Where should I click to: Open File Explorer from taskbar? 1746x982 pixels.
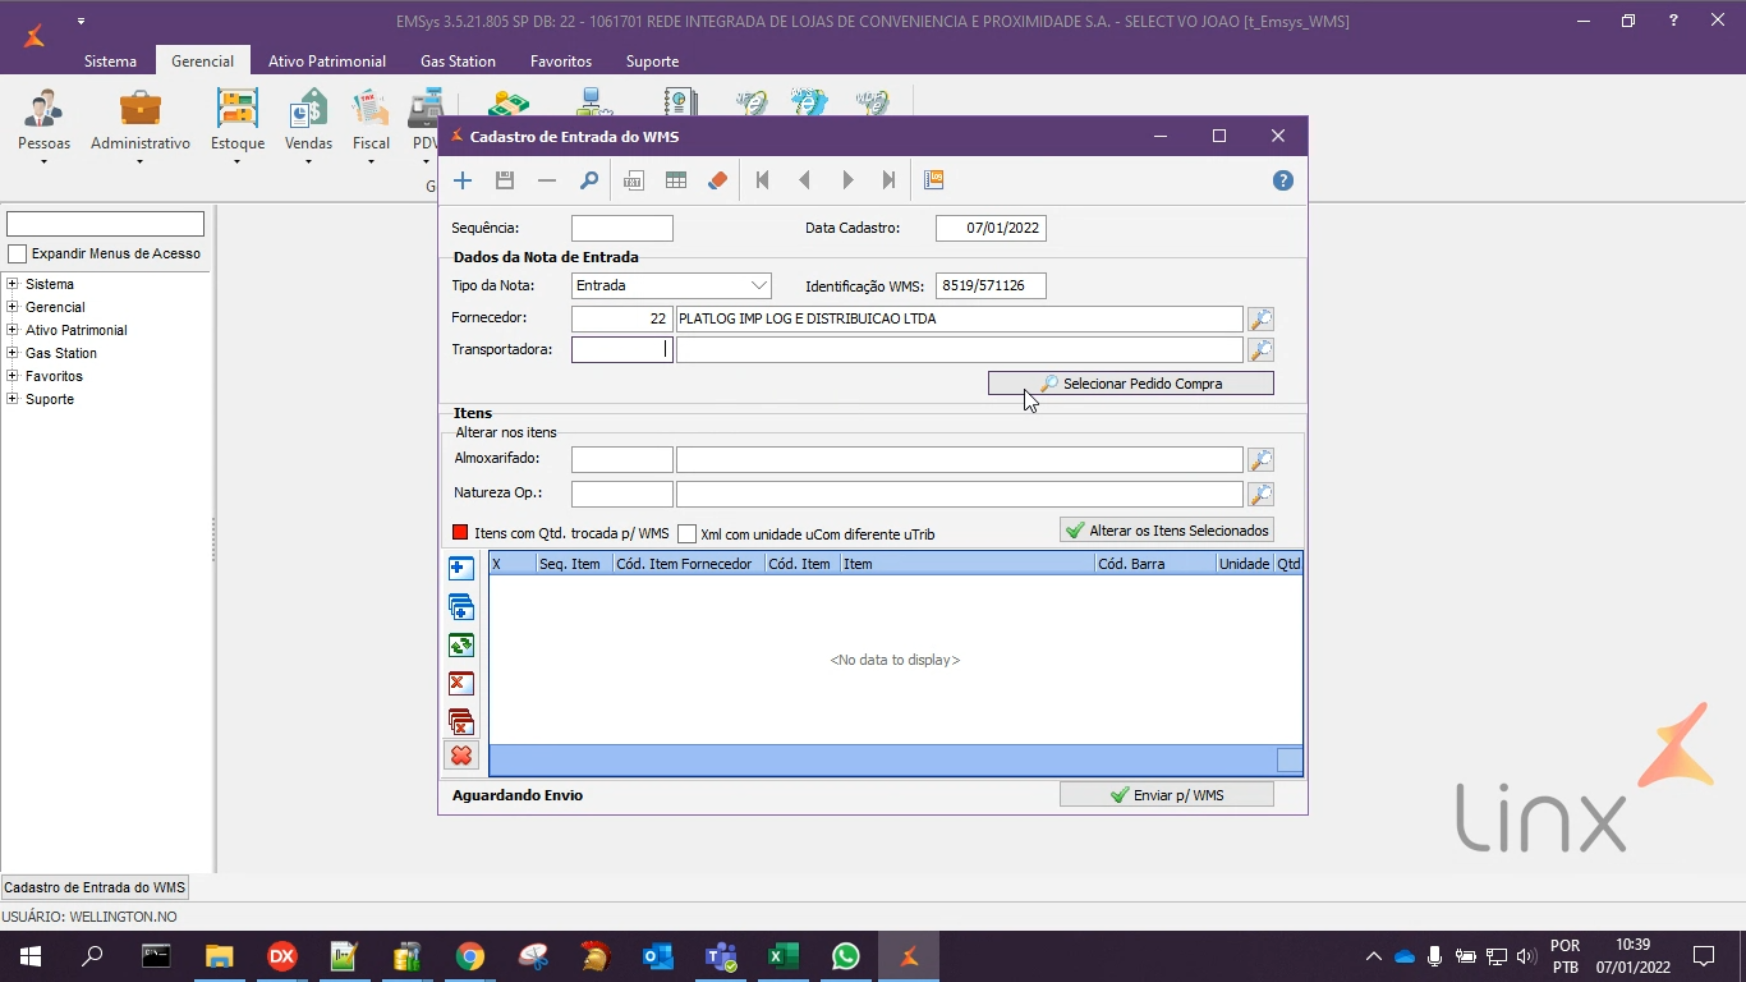(x=219, y=957)
